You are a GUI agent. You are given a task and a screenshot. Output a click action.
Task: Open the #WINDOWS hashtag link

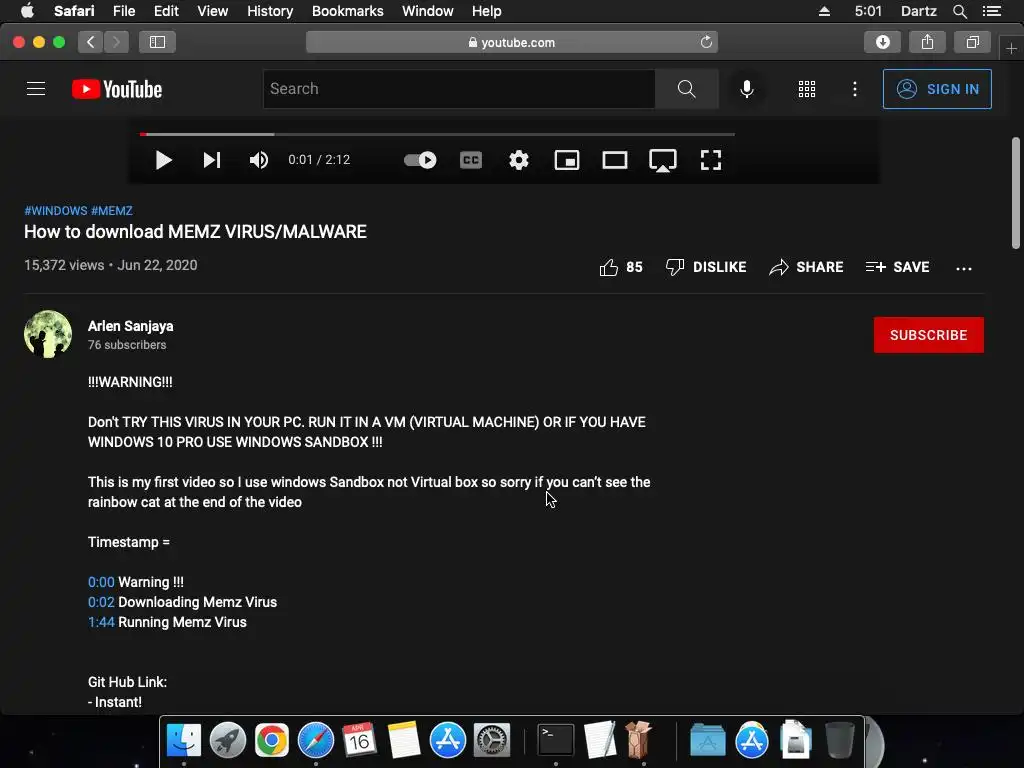point(56,211)
